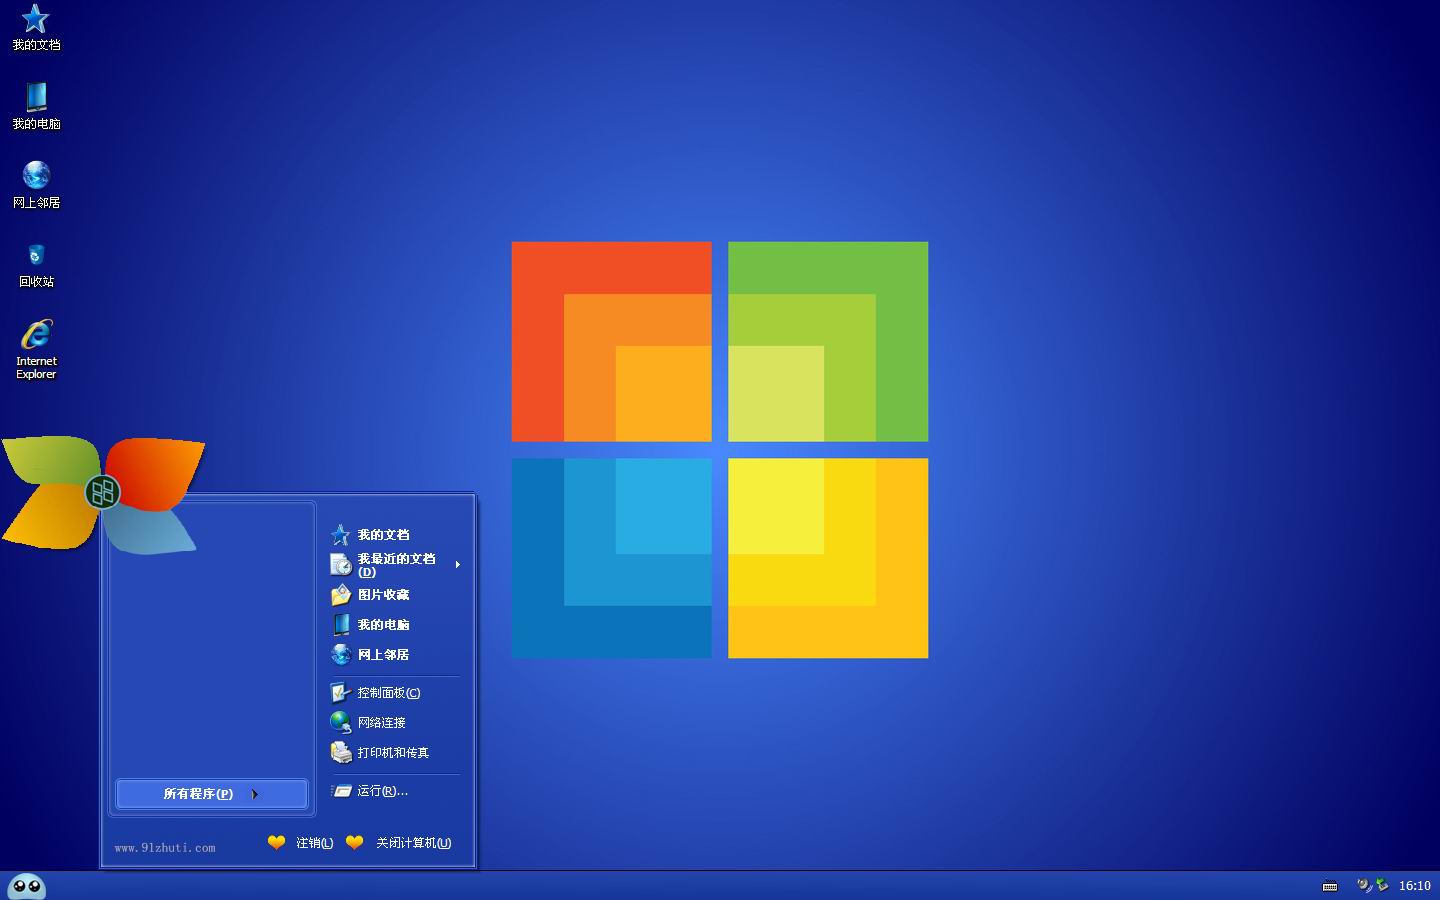Open the speaker volume tray icon

(x=1364, y=885)
